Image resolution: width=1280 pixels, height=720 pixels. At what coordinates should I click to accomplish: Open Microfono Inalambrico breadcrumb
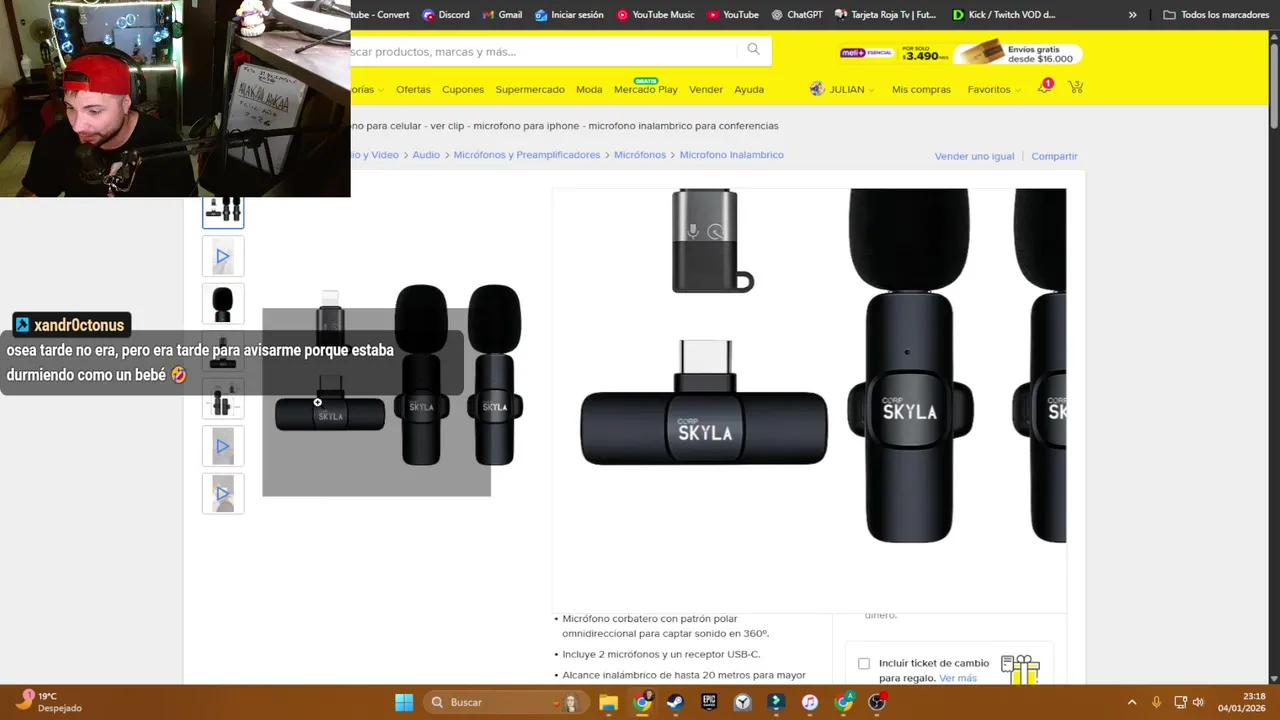(x=732, y=155)
